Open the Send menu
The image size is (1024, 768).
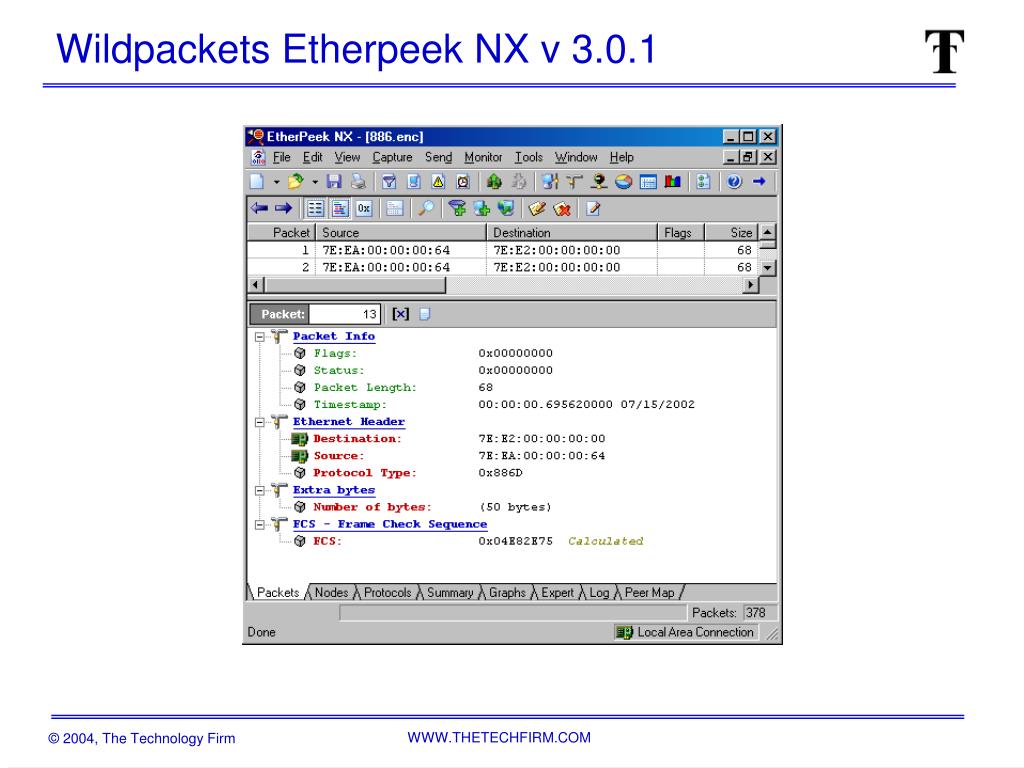[x=438, y=157]
